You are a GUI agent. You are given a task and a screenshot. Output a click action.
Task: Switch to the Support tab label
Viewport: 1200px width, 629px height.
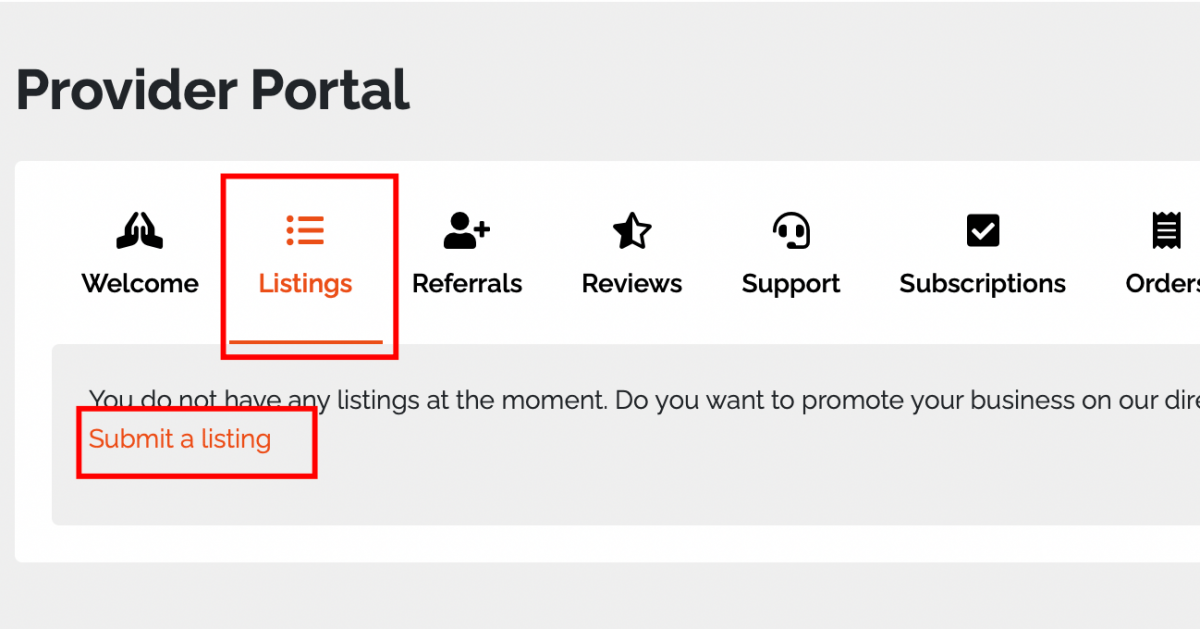click(791, 285)
